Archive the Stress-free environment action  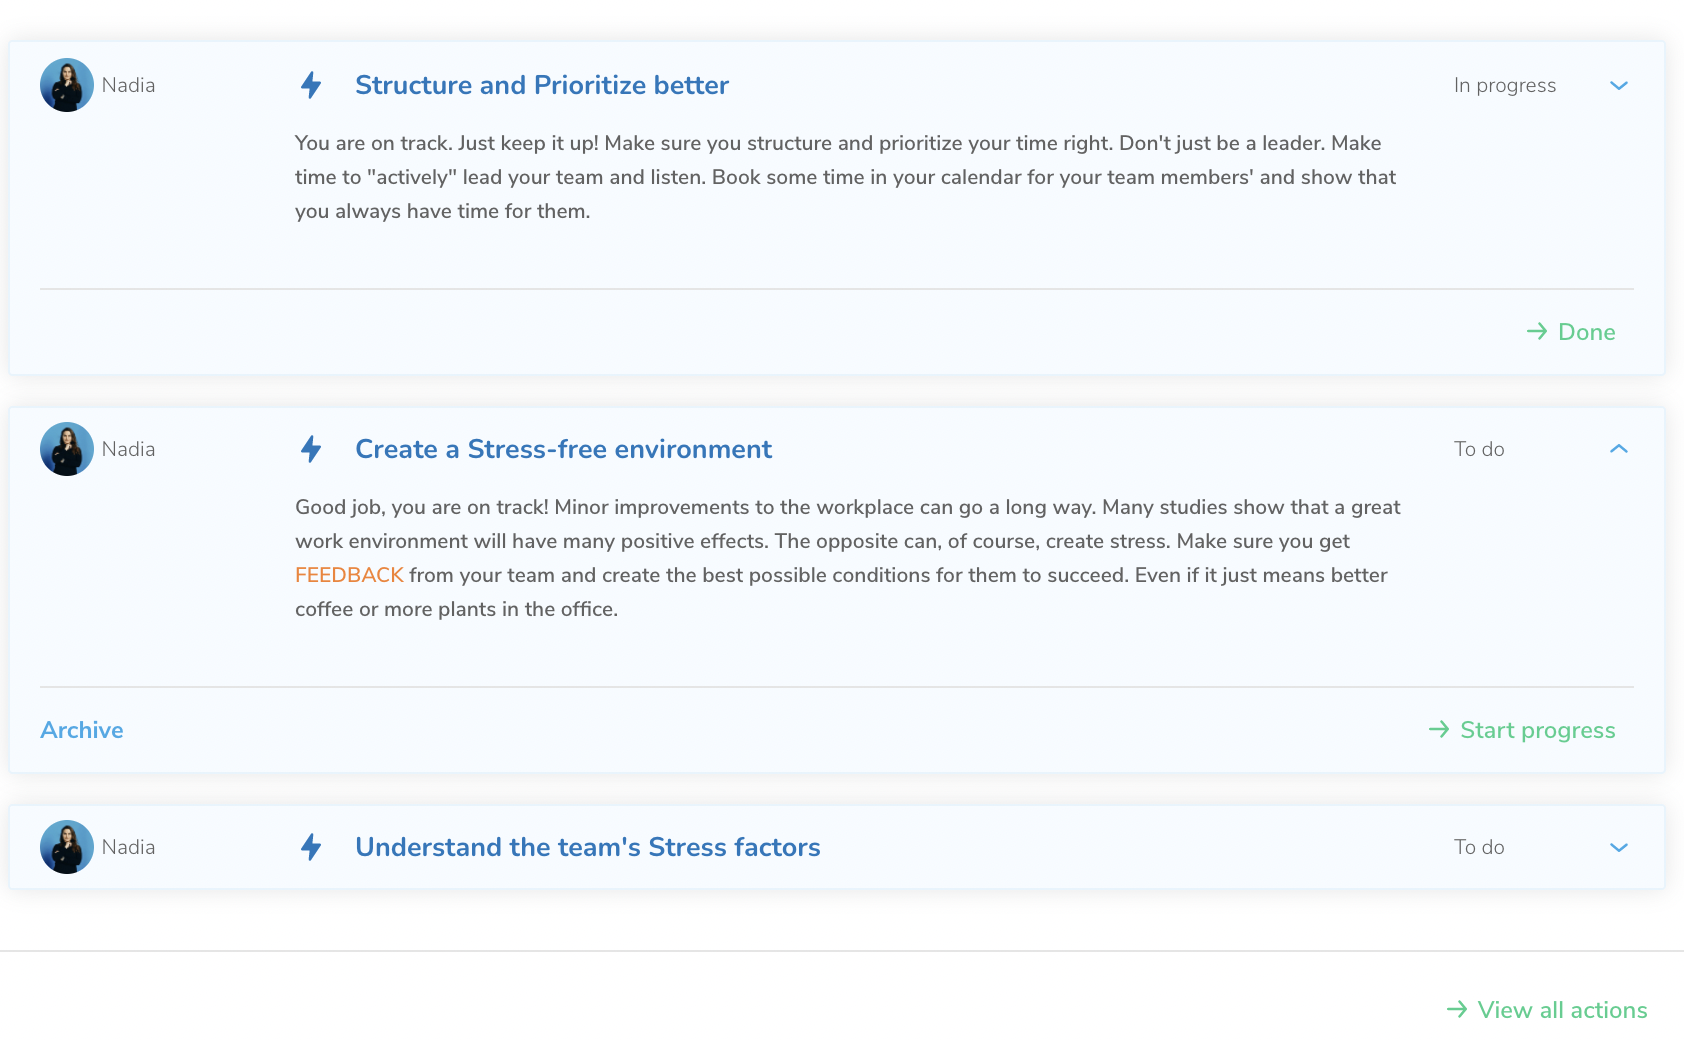tap(82, 730)
